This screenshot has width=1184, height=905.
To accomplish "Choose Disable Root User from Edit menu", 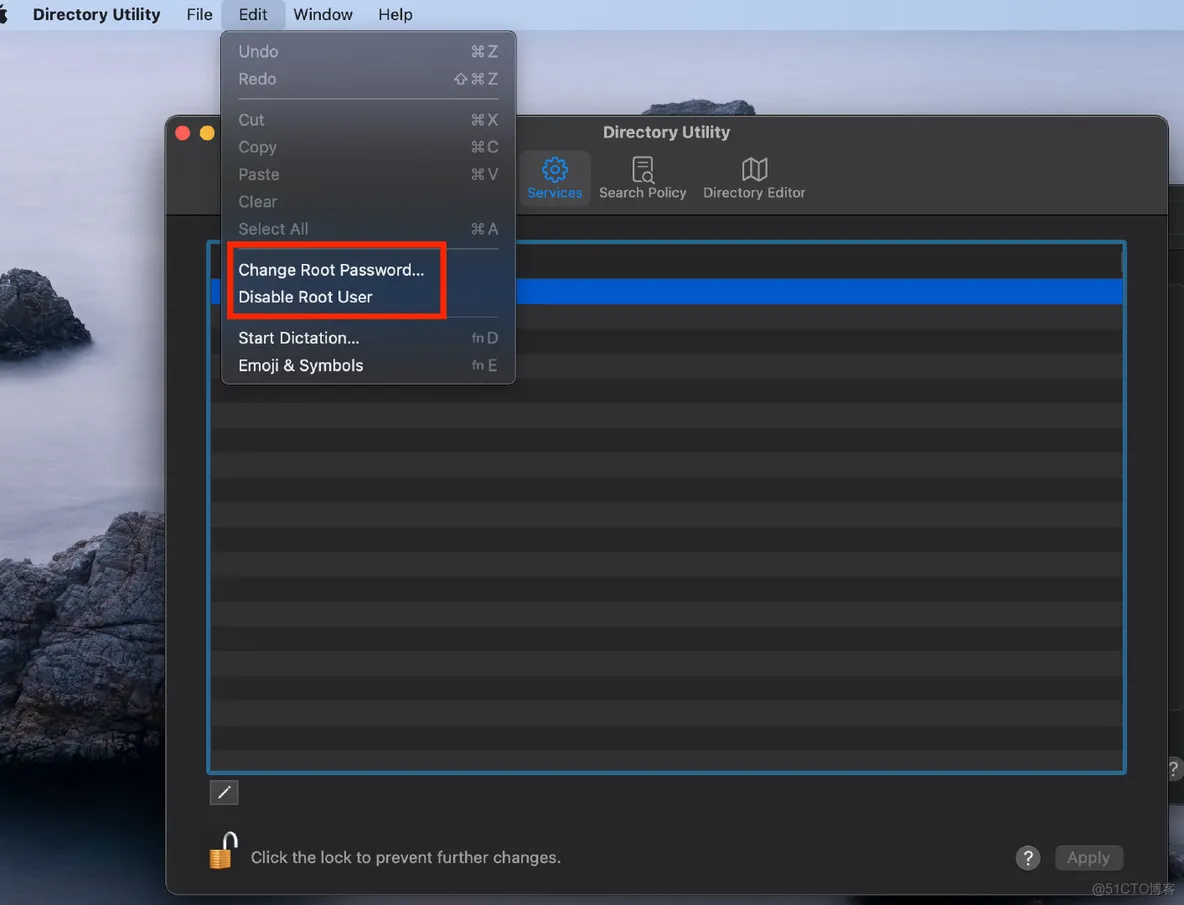I will coord(368,297).
